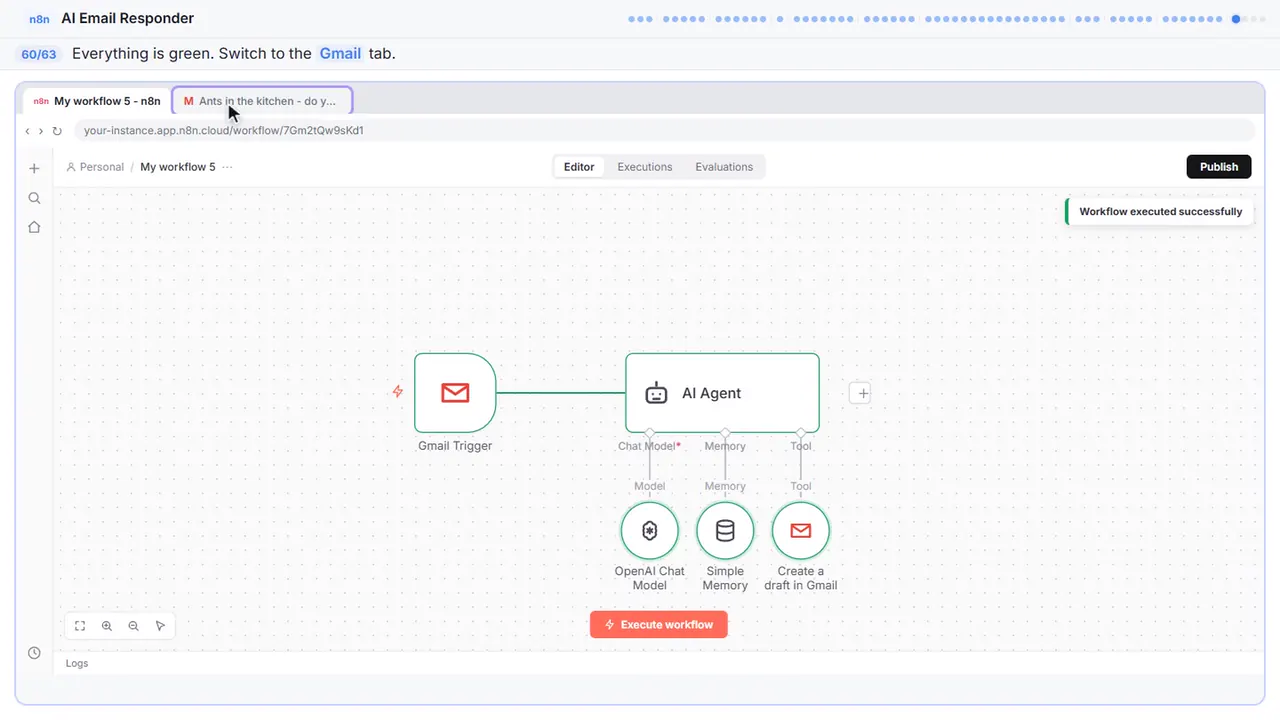Add new item via sidebar plus icon
The height and width of the screenshot is (720, 1280).
(34, 168)
